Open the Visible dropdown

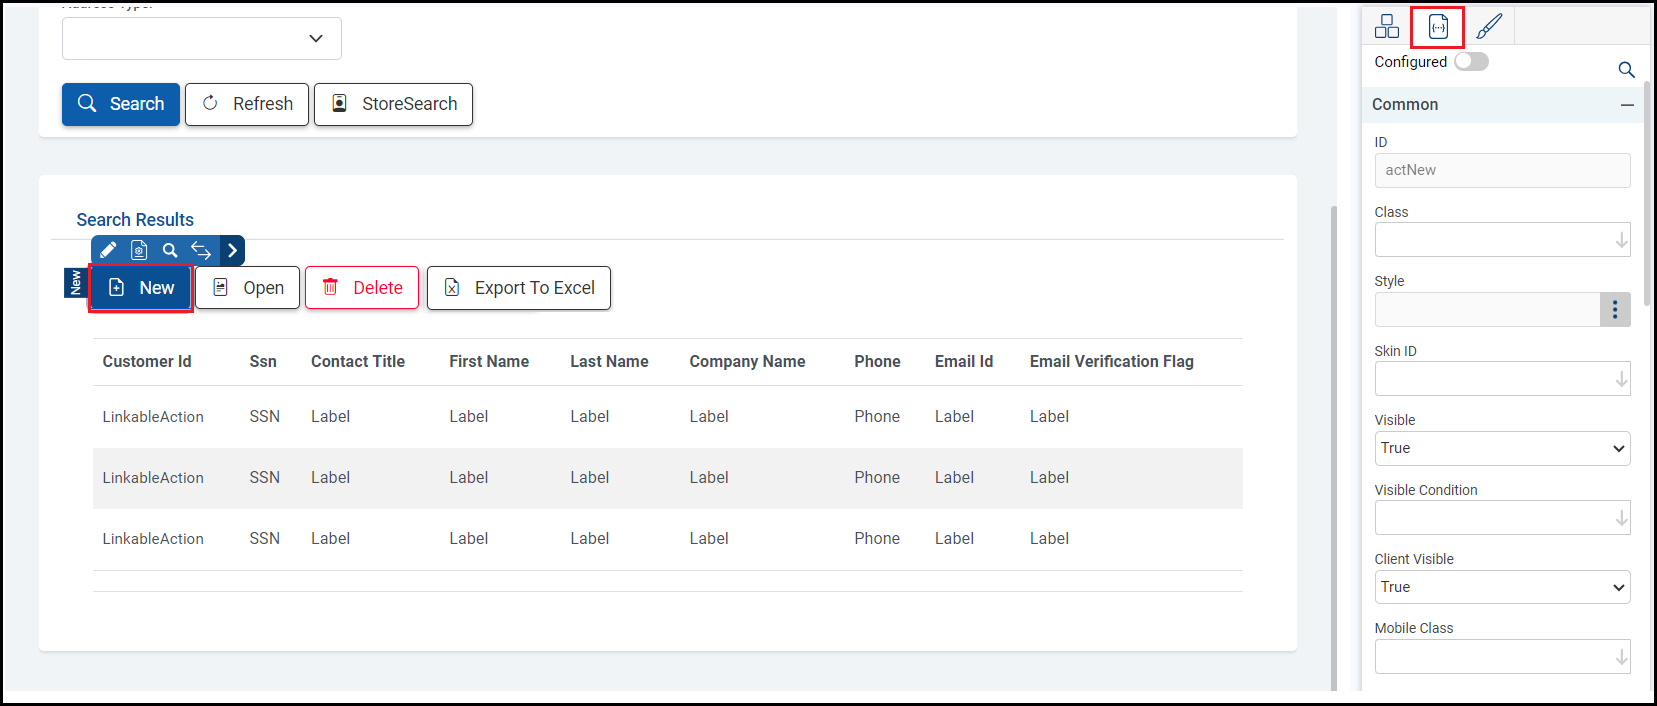pyautogui.click(x=1502, y=448)
